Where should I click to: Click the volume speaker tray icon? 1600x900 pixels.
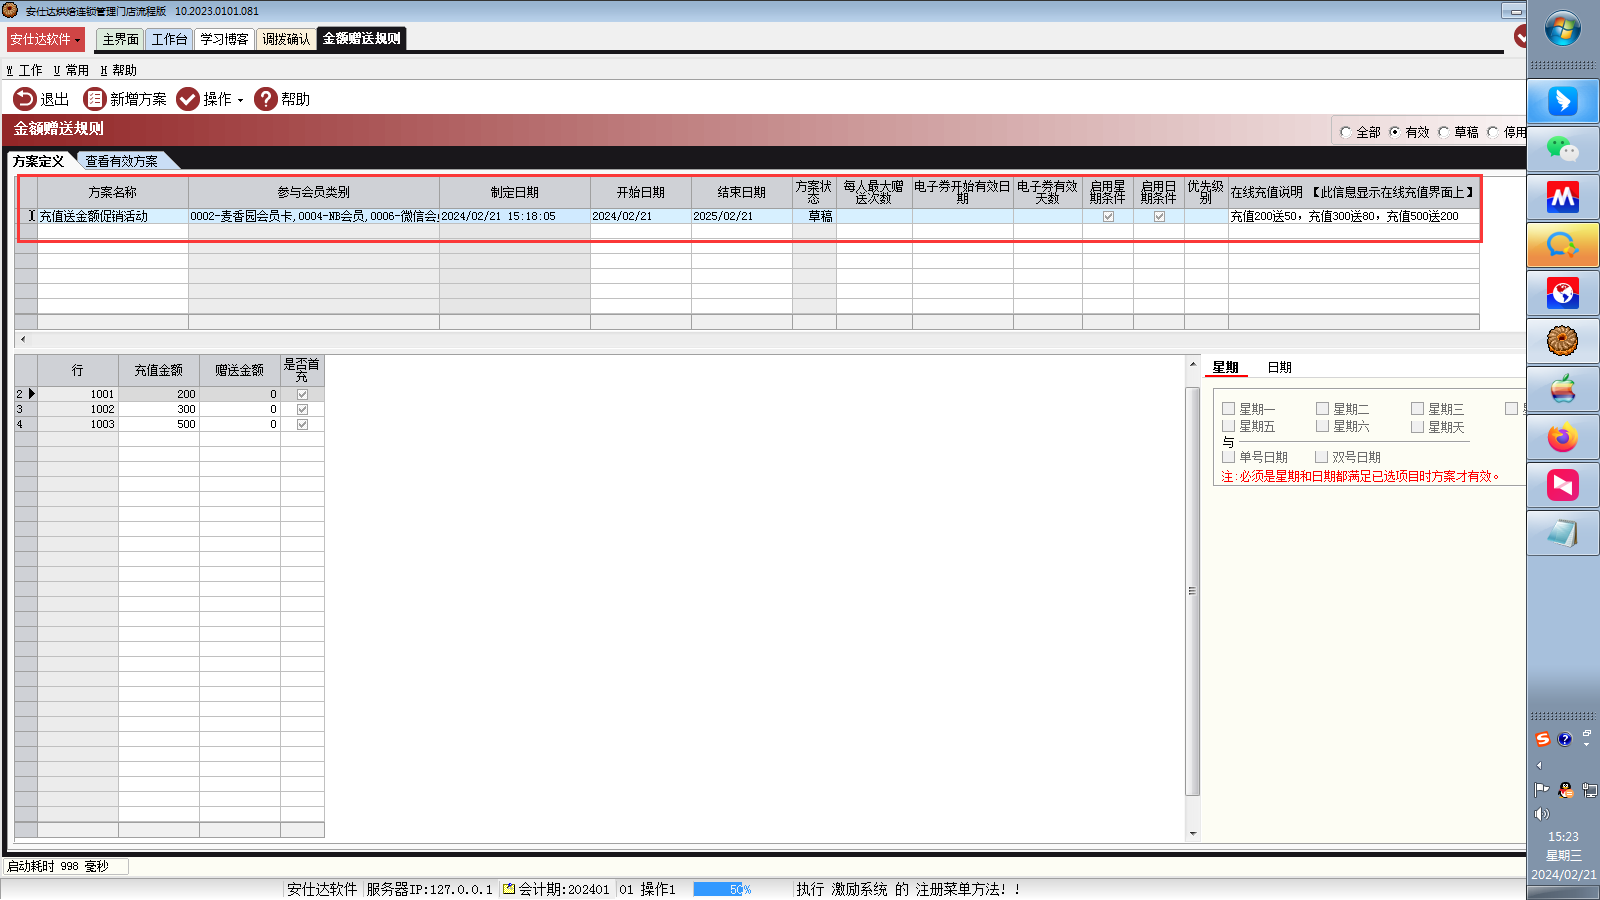pyautogui.click(x=1542, y=814)
